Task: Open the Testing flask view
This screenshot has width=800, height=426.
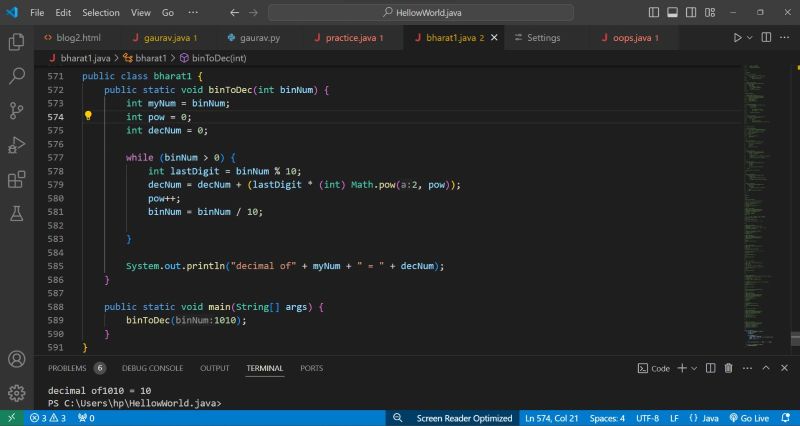Action: tap(16, 213)
